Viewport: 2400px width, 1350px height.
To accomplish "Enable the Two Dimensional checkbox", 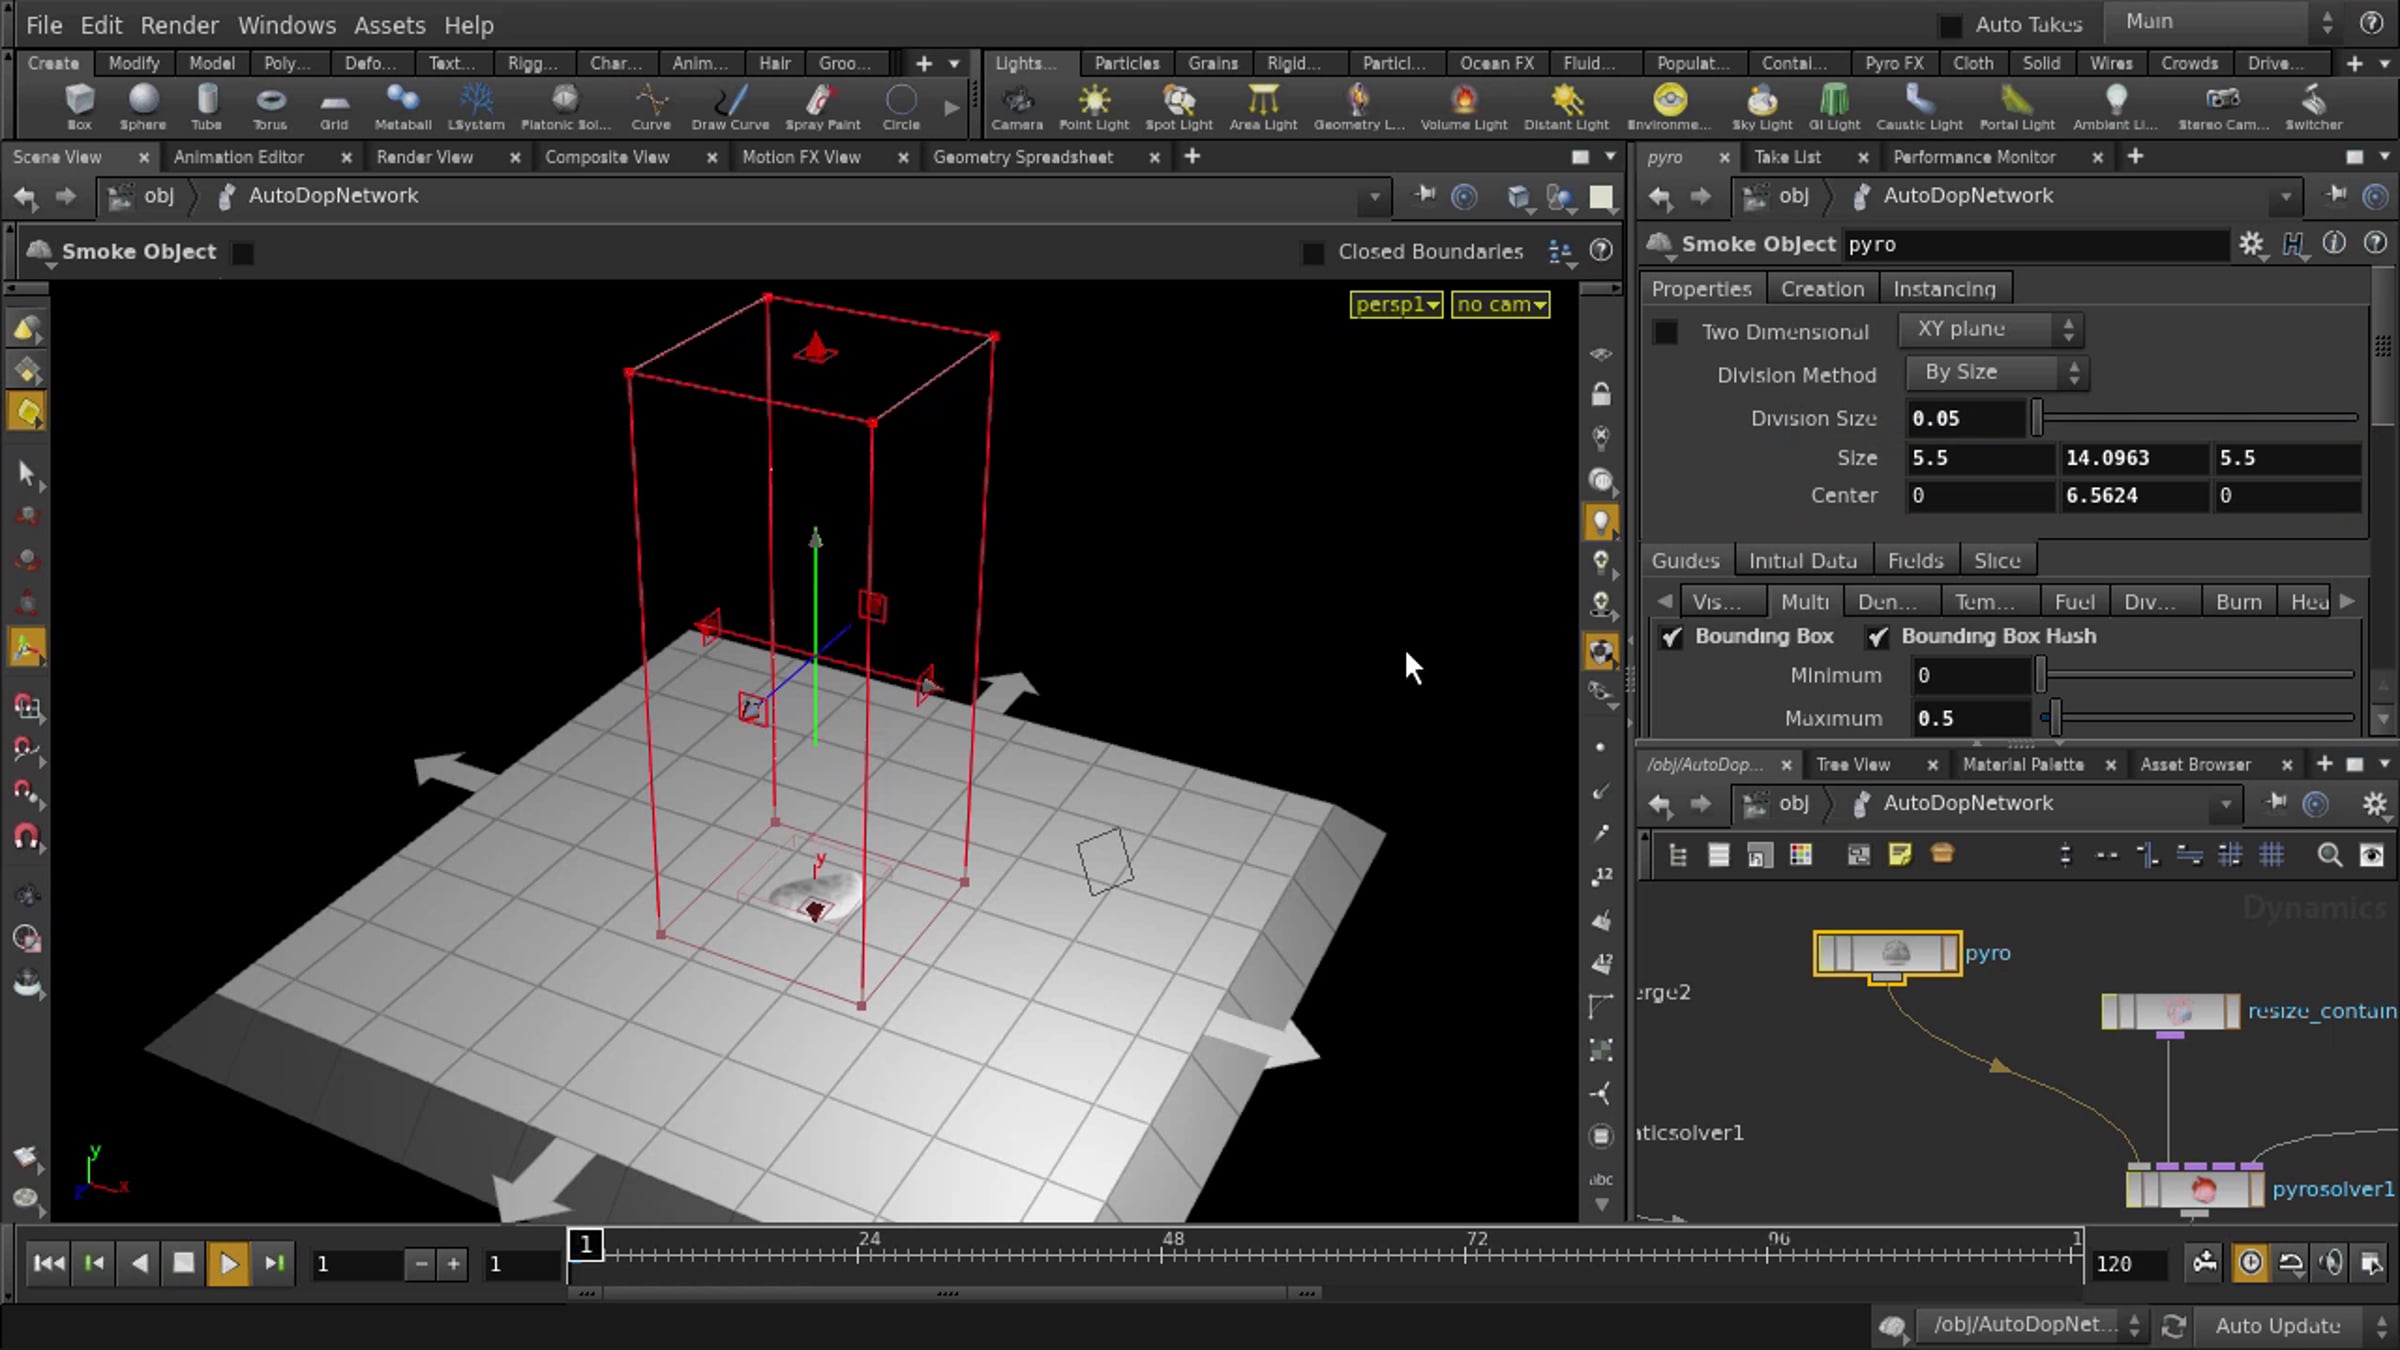I will 1665,332.
